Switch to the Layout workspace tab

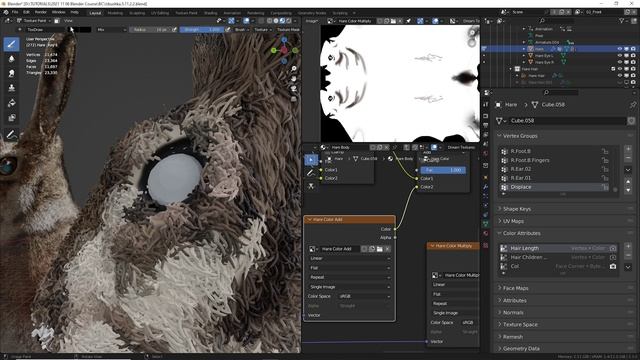95,13
